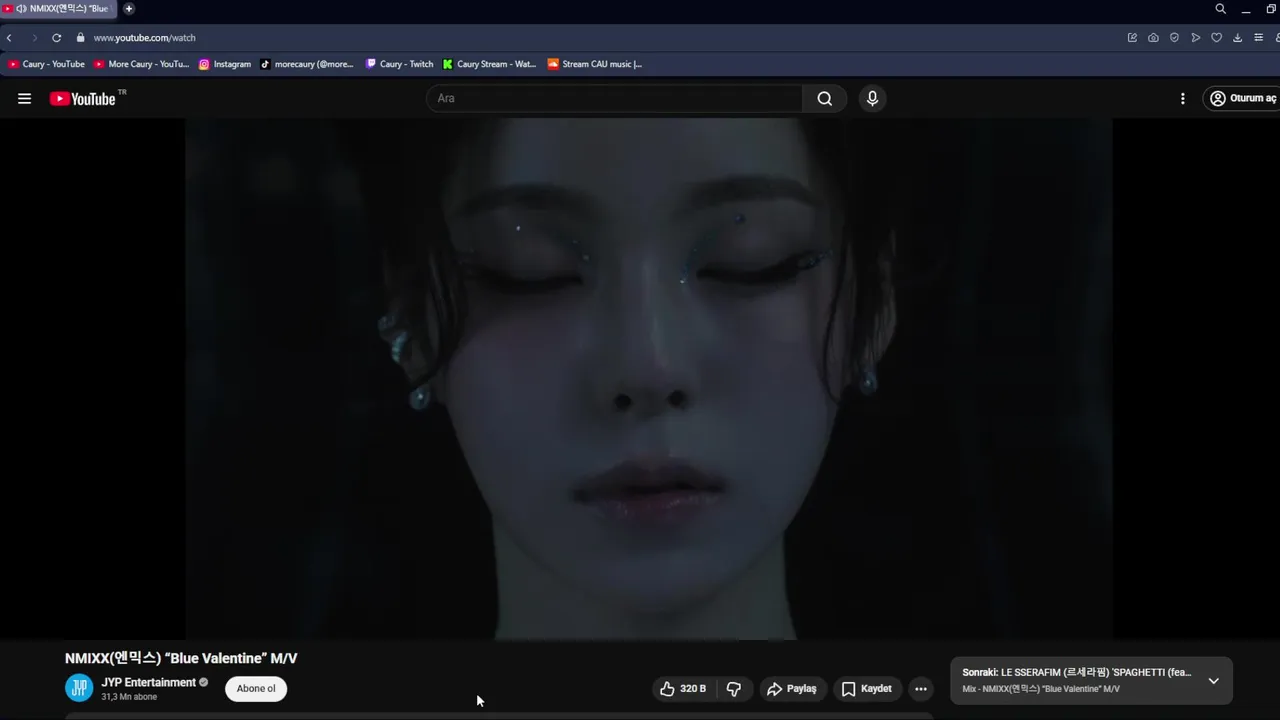This screenshot has height=720, width=1280.
Task: Click the Oturum aç sign-in button
Action: coord(1243,98)
